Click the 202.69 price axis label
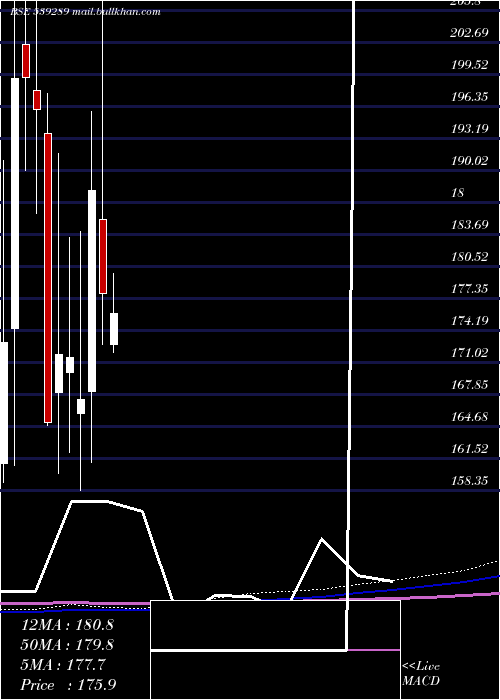Screen dimensions: 500x700 pos(469,33)
